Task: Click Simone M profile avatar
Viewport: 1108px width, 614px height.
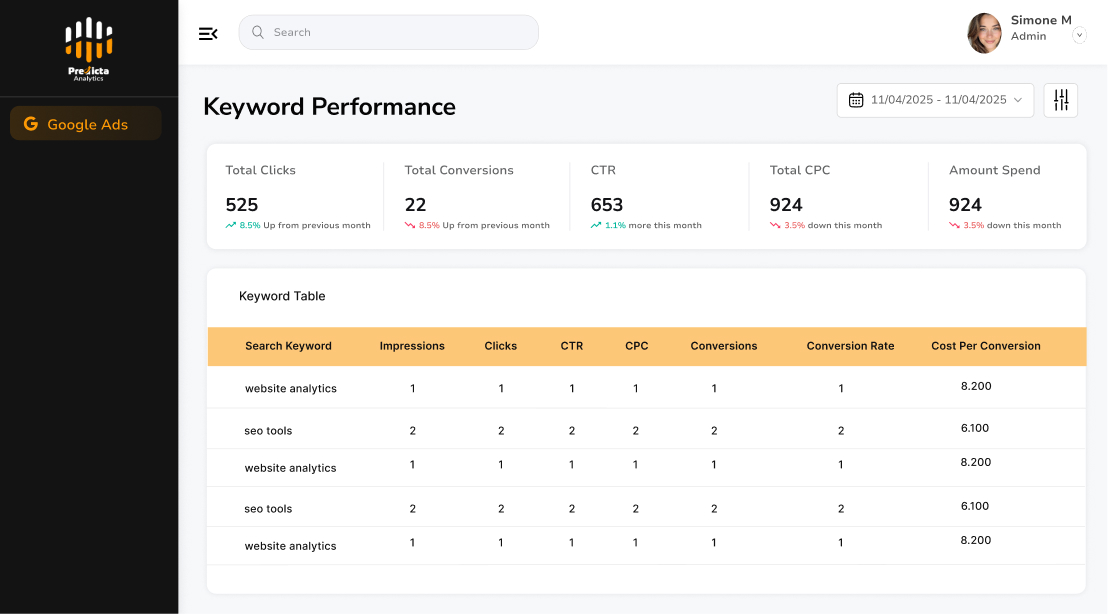Action: point(984,33)
